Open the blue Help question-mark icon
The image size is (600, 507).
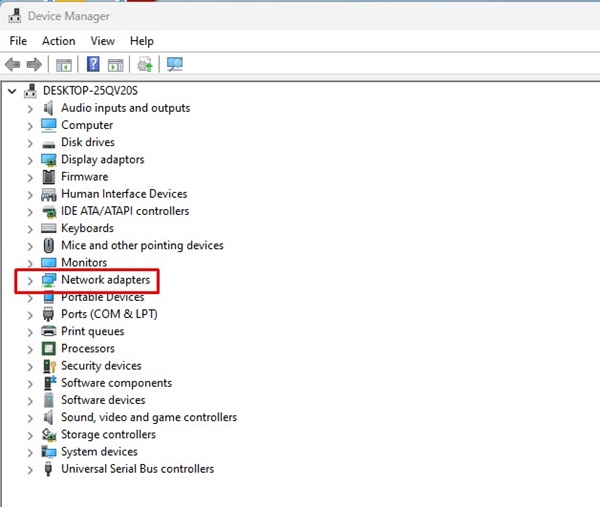click(x=93, y=64)
